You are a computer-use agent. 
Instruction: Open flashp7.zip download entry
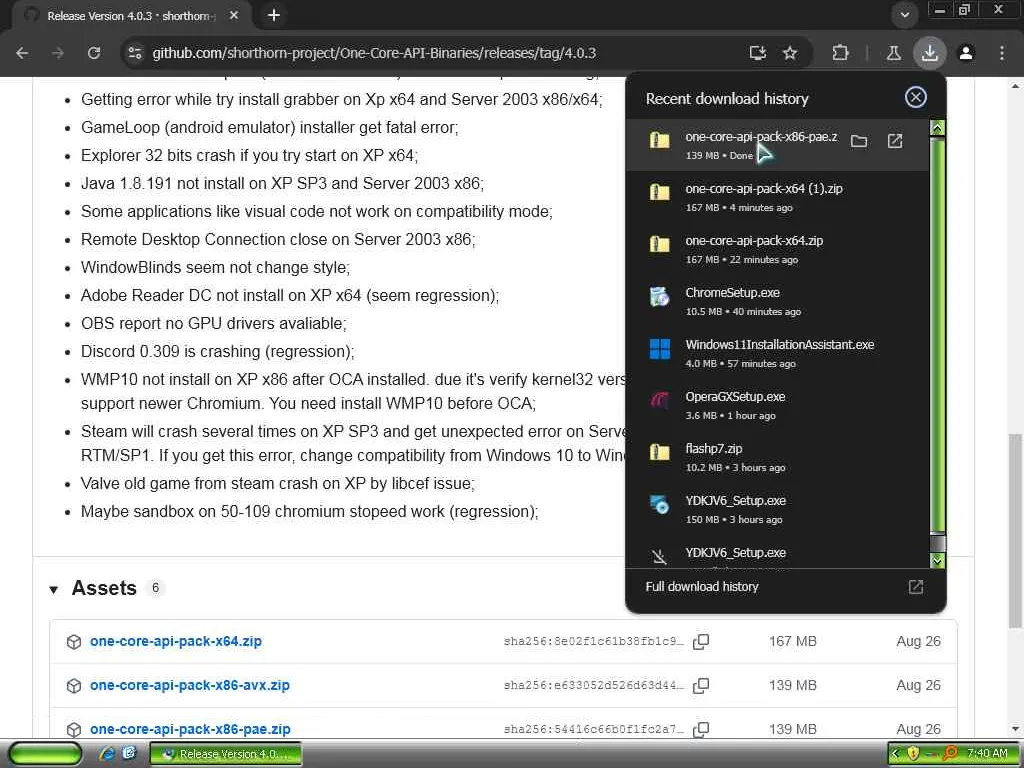click(x=777, y=457)
